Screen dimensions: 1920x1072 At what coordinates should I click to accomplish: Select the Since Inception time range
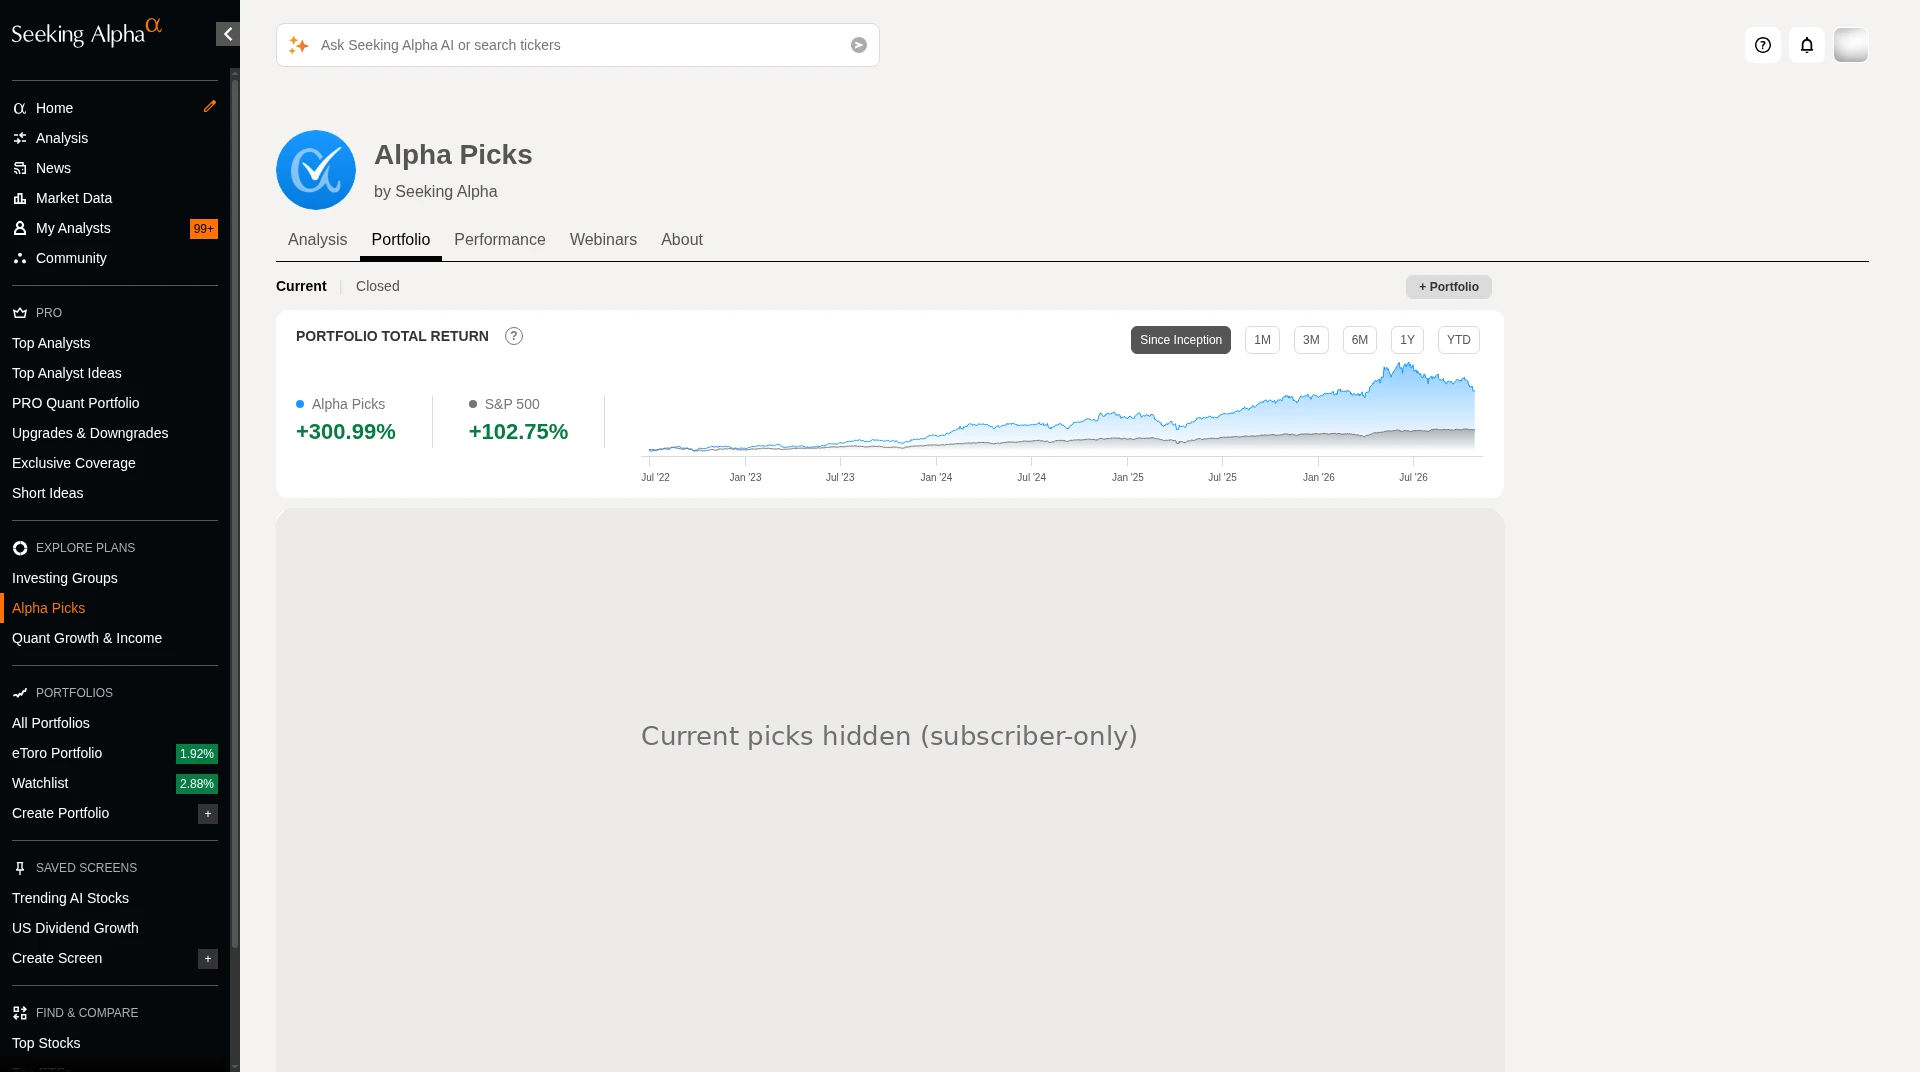click(x=1181, y=340)
